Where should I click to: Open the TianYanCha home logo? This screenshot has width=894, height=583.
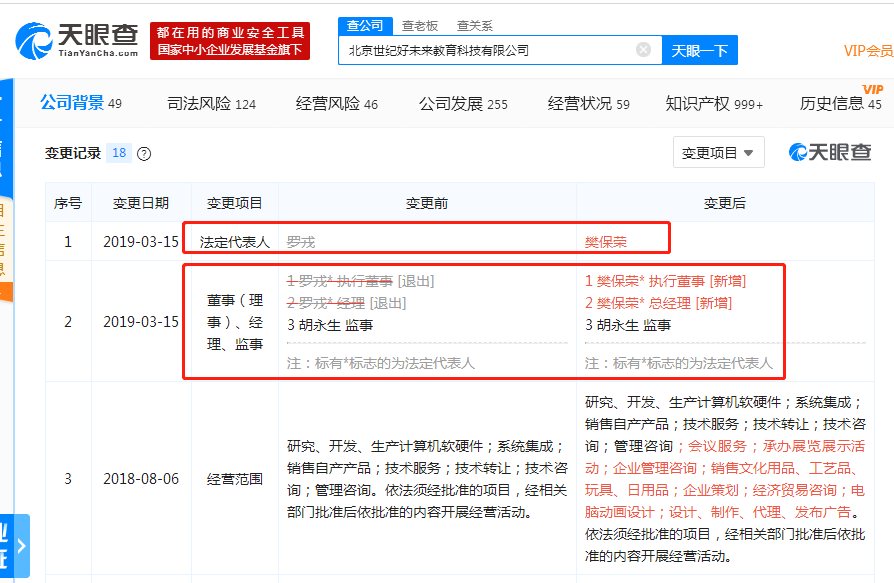point(77,41)
